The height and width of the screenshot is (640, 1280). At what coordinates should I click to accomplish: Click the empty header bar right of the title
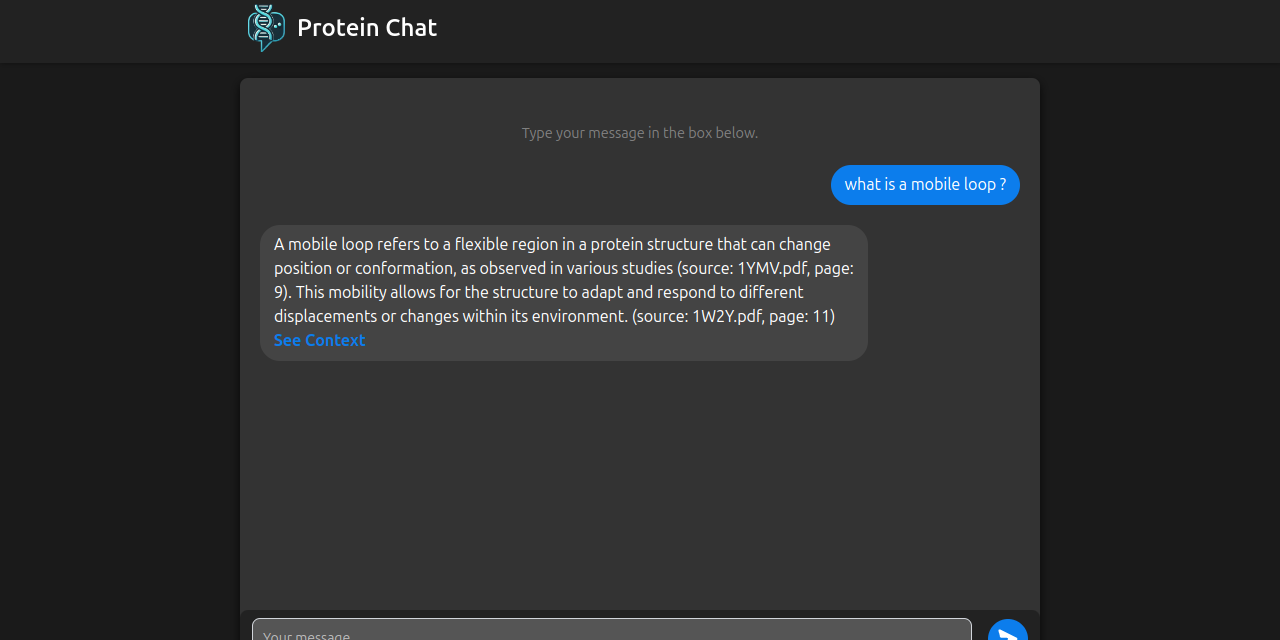pyautogui.click(x=800, y=30)
